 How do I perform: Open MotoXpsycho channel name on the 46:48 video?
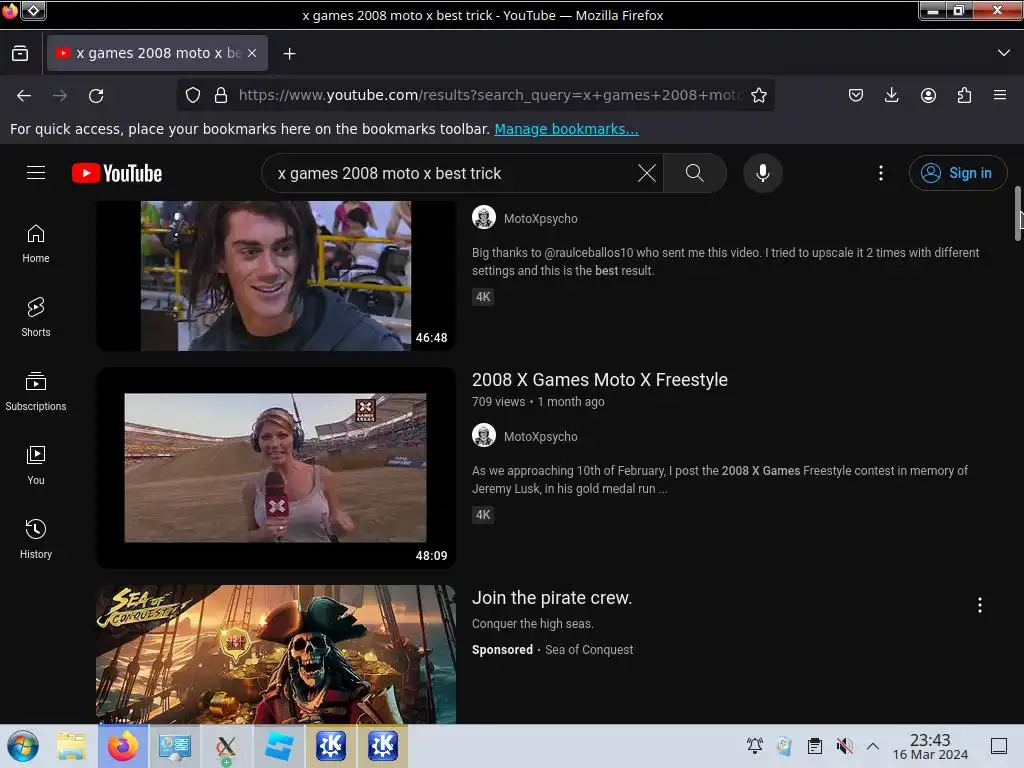point(541,218)
